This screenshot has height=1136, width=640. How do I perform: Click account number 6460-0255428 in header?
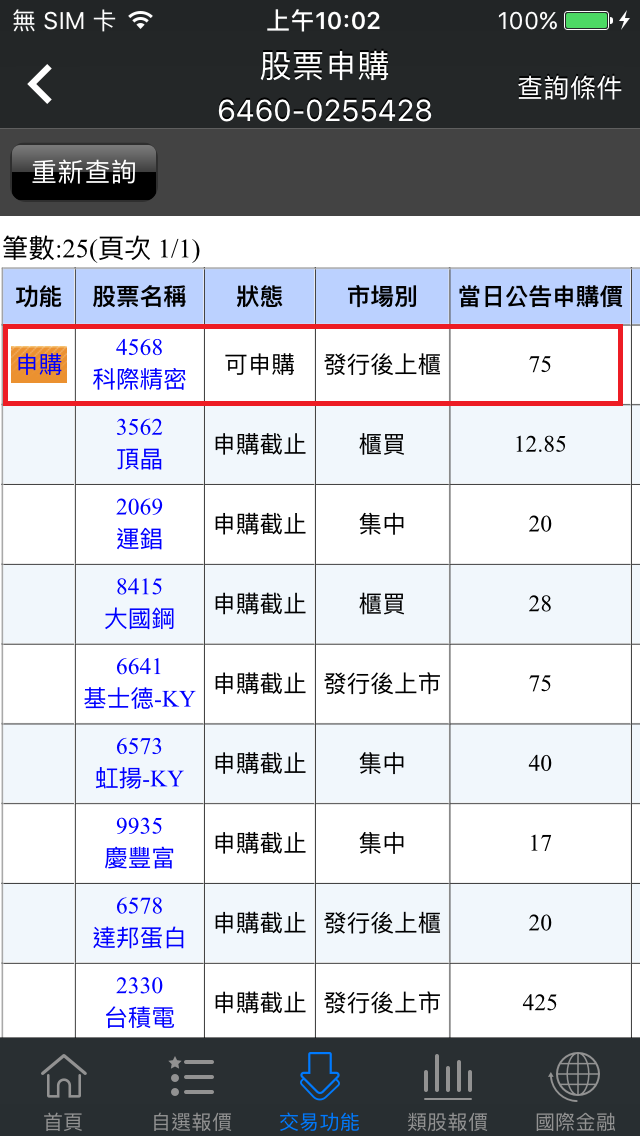pos(325,111)
